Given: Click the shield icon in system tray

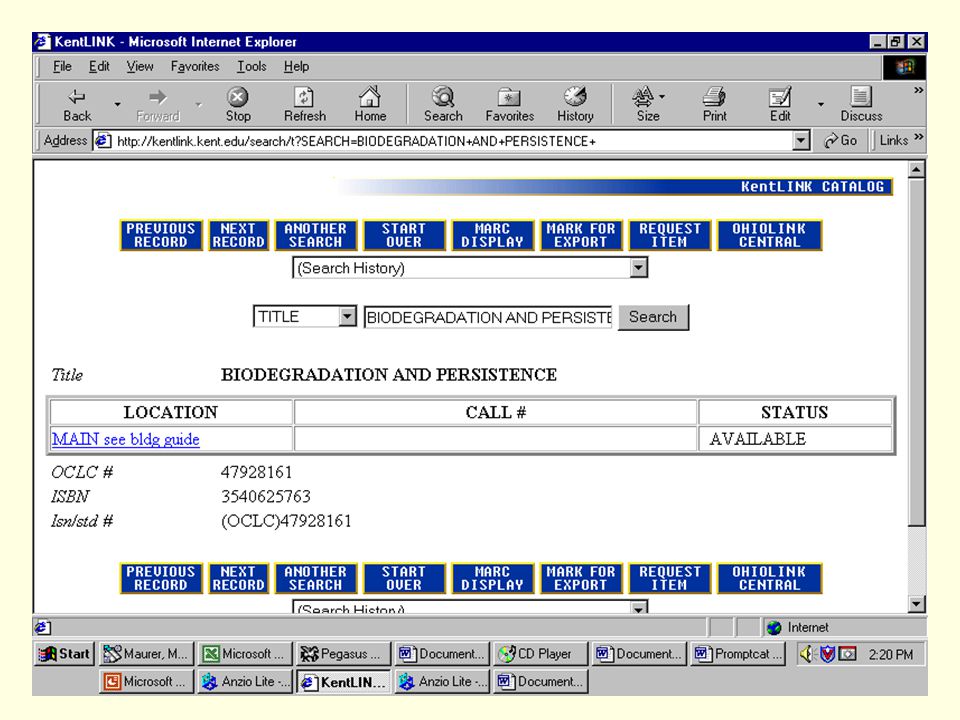Looking at the screenshot, I should [x=827, y=654].
